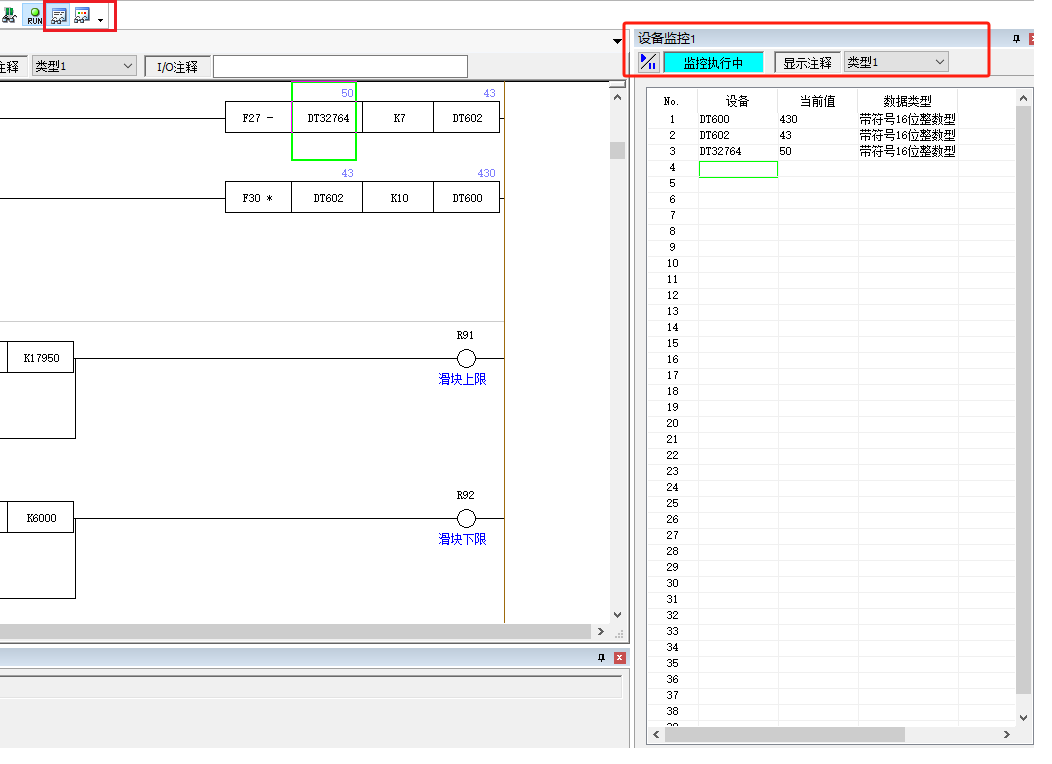This screenshot has height=764, width=1052.
Task: Toggle the 显示注释 button in monitor panel
Action: (807, 63)
